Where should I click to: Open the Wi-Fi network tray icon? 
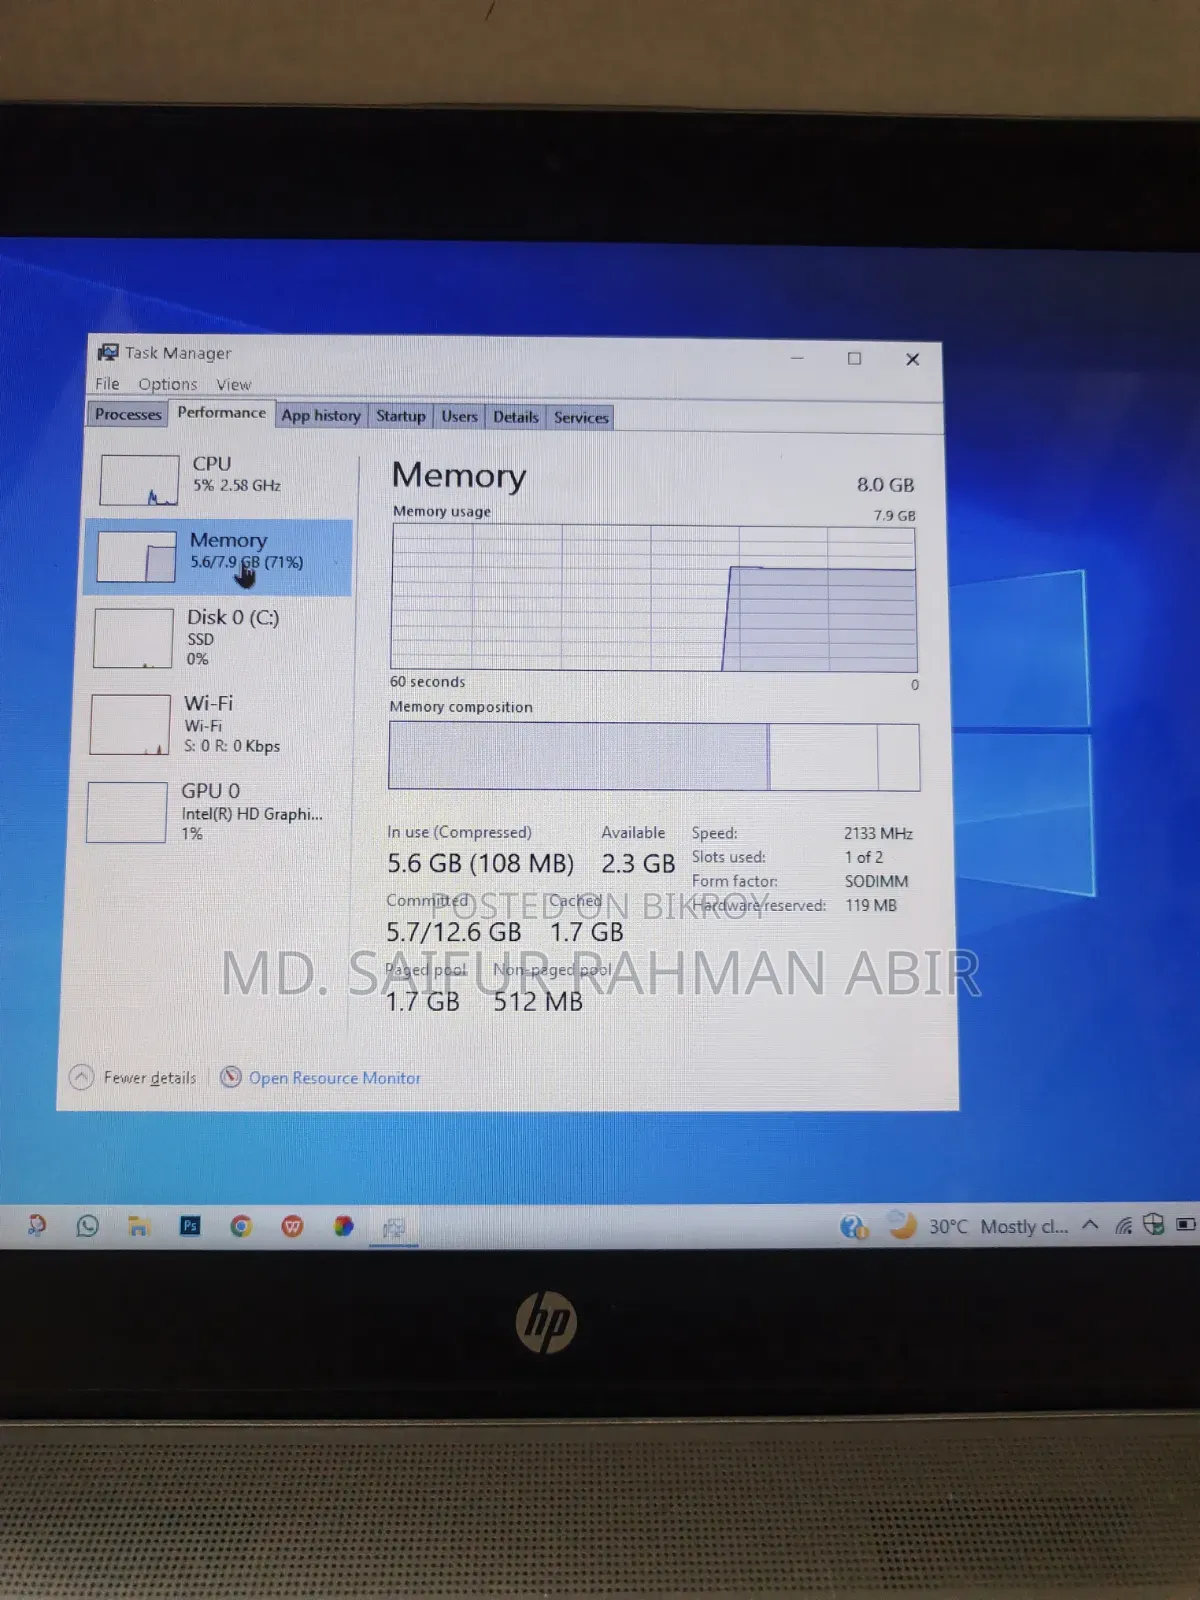point(1123,1225)
